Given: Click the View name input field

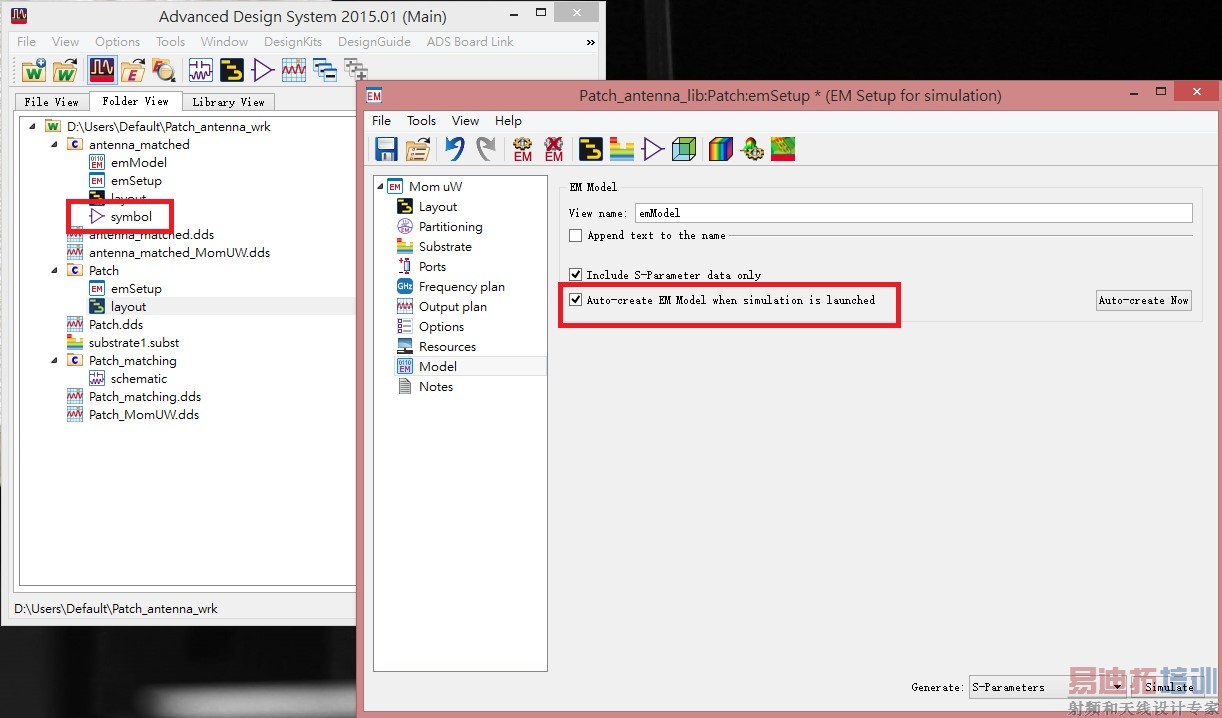Looking at the screenshot, I should 914,213.
